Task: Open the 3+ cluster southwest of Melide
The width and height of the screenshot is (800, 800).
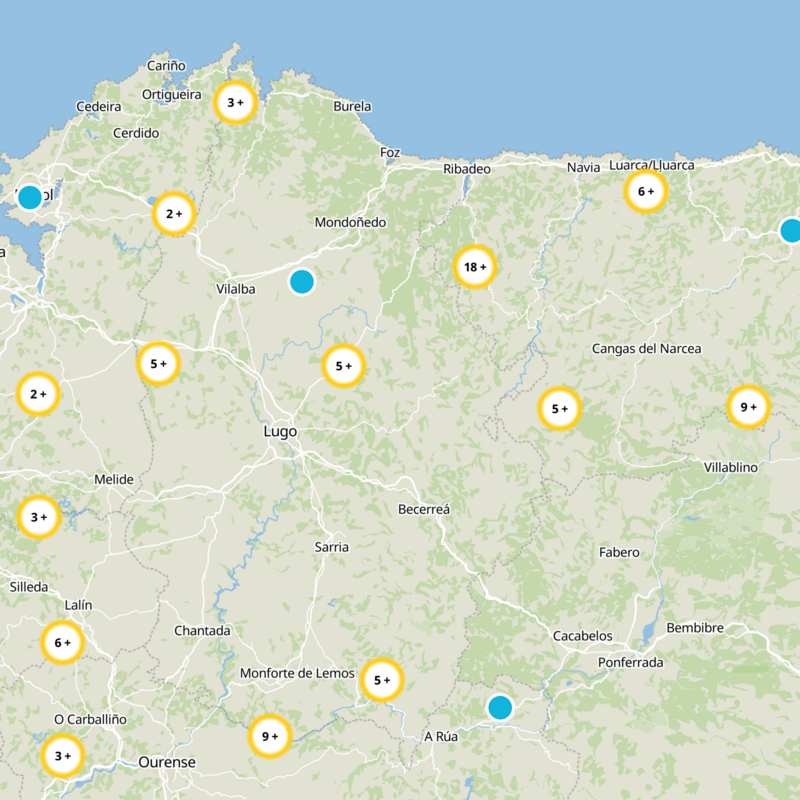Action: coord(39,517)
